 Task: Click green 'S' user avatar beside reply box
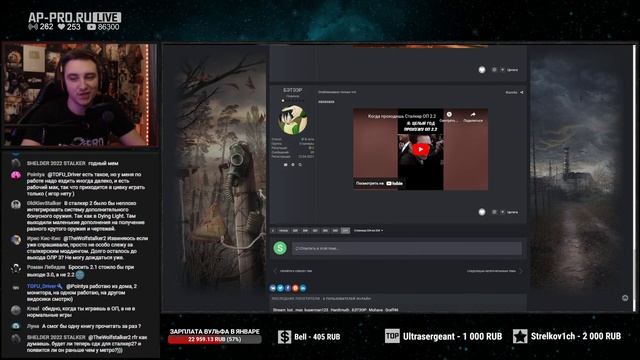pos(280,248)
